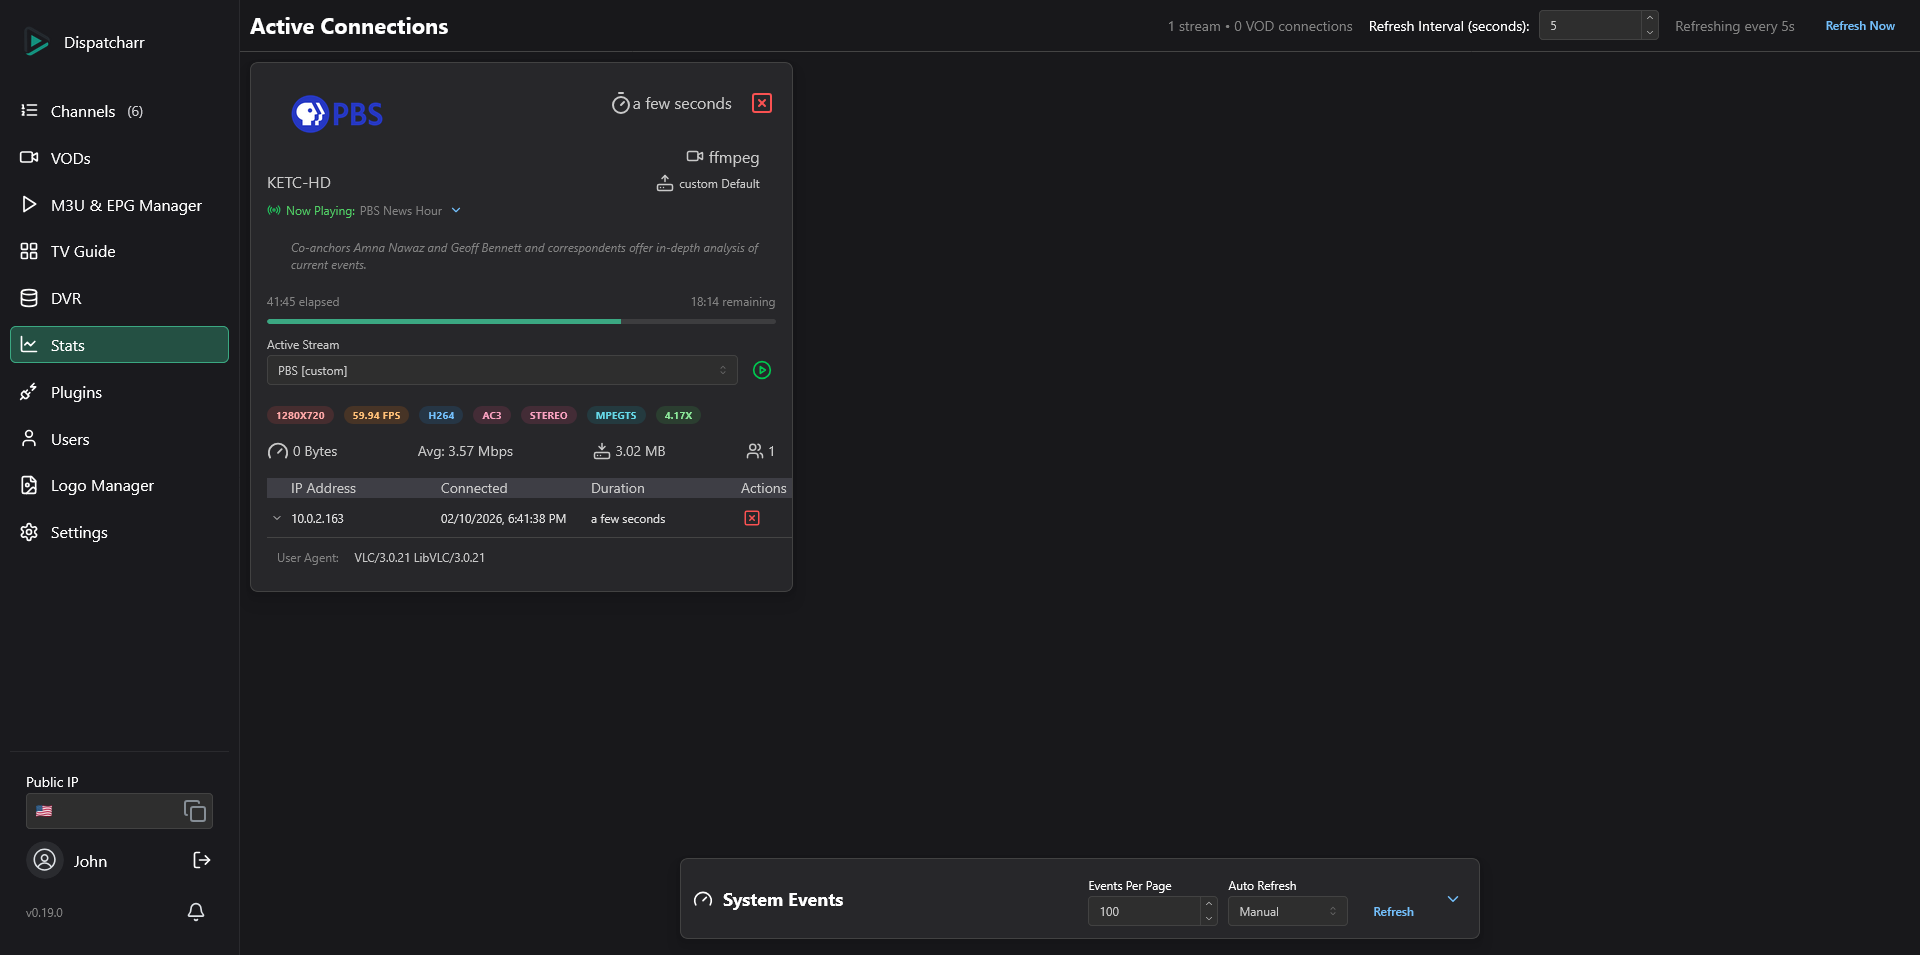Preview the PBS [custom] active stream
This screenshot has height=955, width=1920.
pos(762,370)
